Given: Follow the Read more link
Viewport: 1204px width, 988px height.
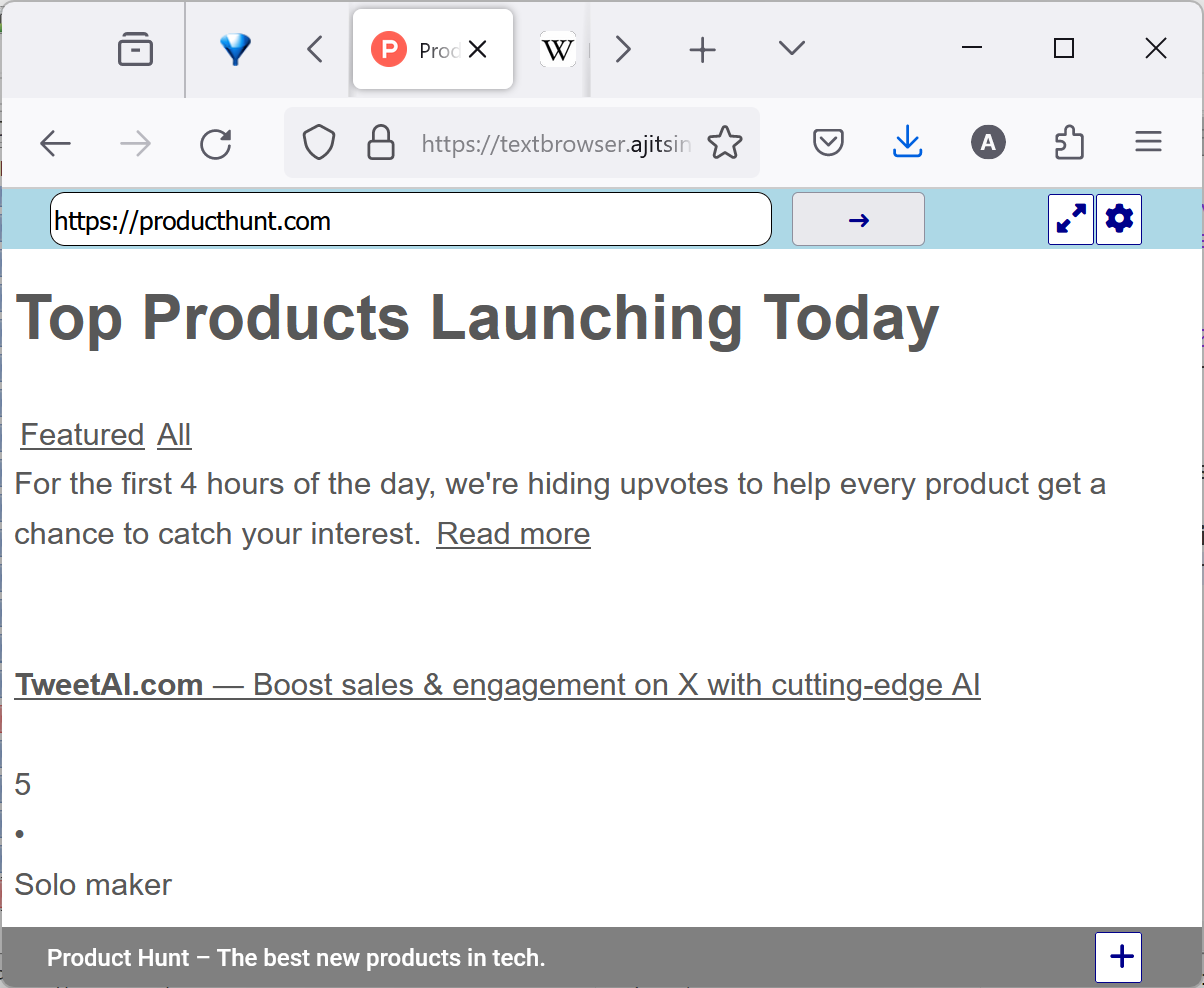Looking at the screenshot, I should pos(513,534).
